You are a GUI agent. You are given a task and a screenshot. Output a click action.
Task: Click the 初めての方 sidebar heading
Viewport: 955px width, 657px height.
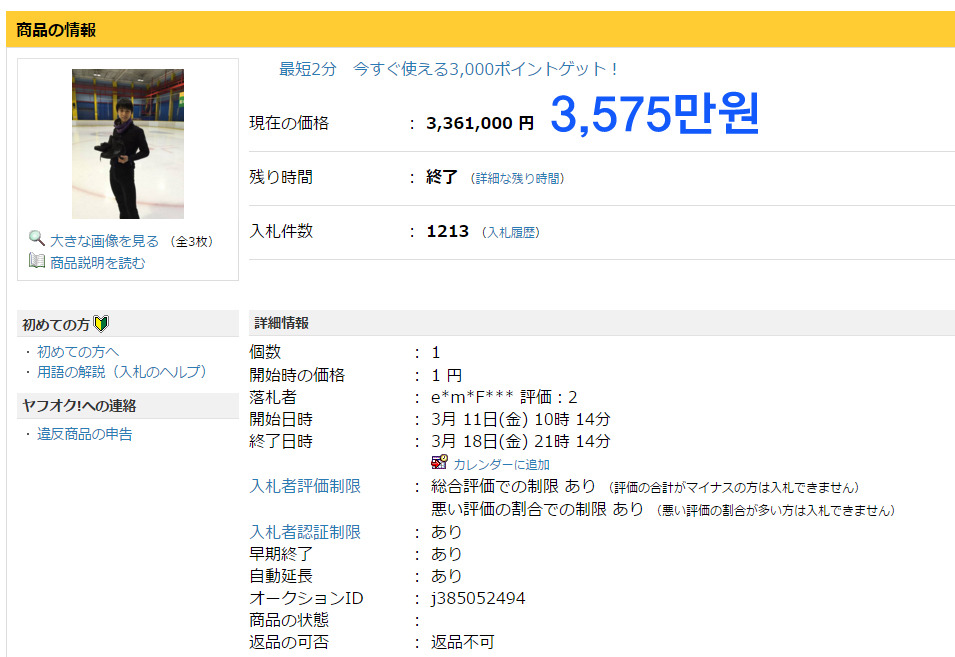[x=128, y=324]
